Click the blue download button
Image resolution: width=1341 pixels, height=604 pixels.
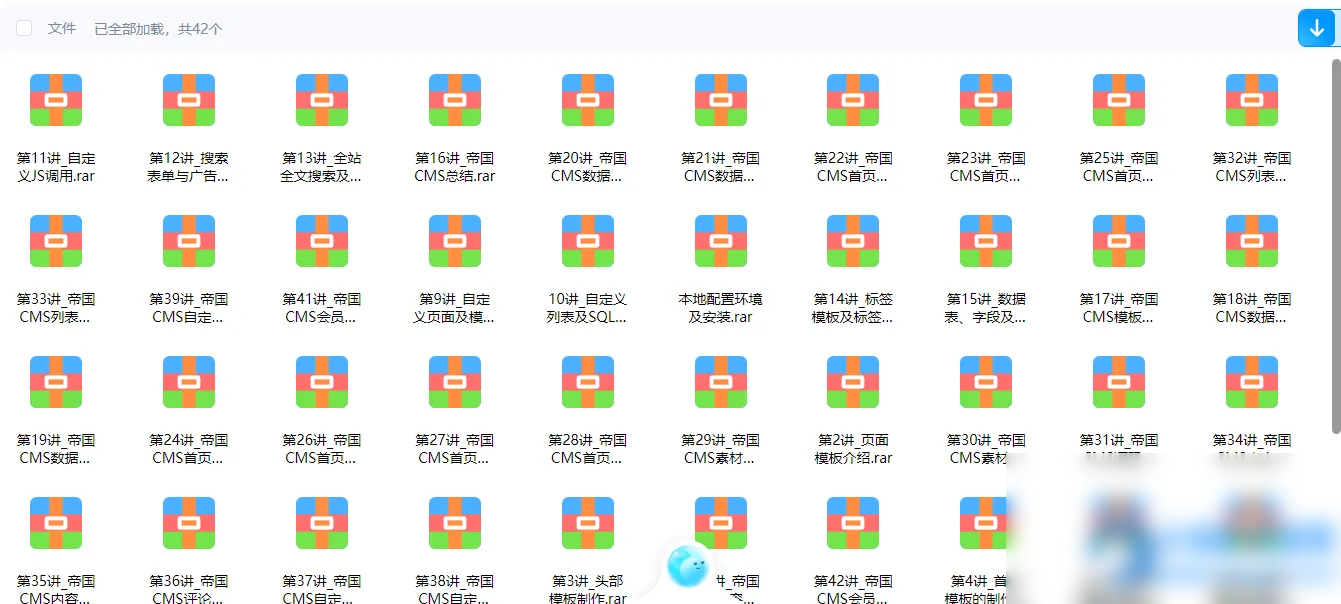pyautogui.click(x=1317, y=28)
